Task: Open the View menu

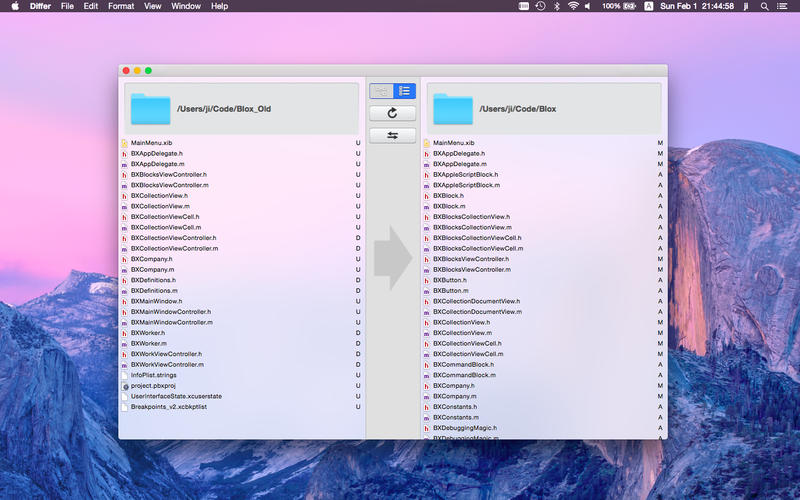Action: pyautogui.click(x=153, y=6)
